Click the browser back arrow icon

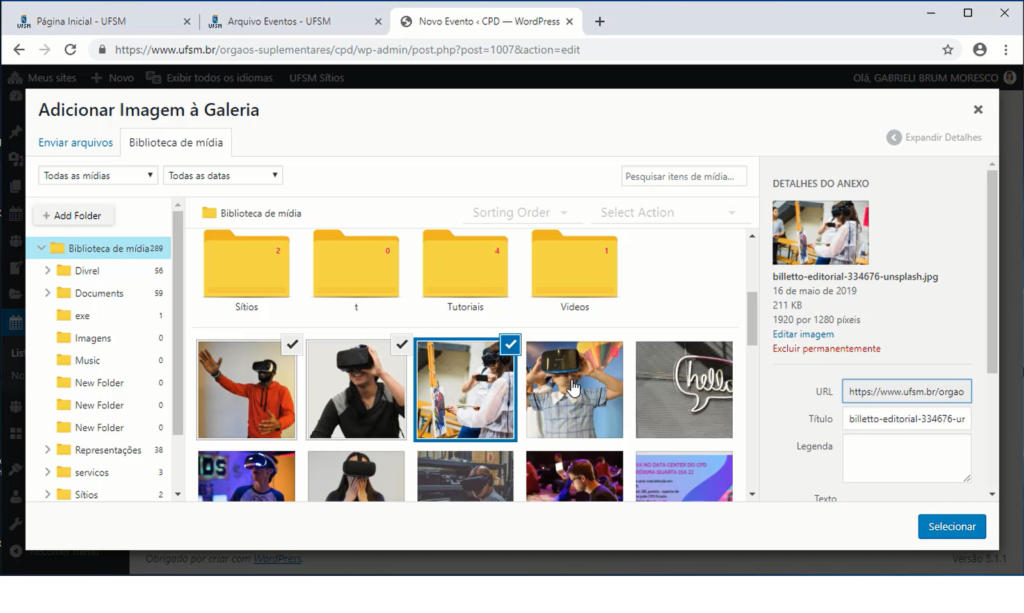click(19, 49)
